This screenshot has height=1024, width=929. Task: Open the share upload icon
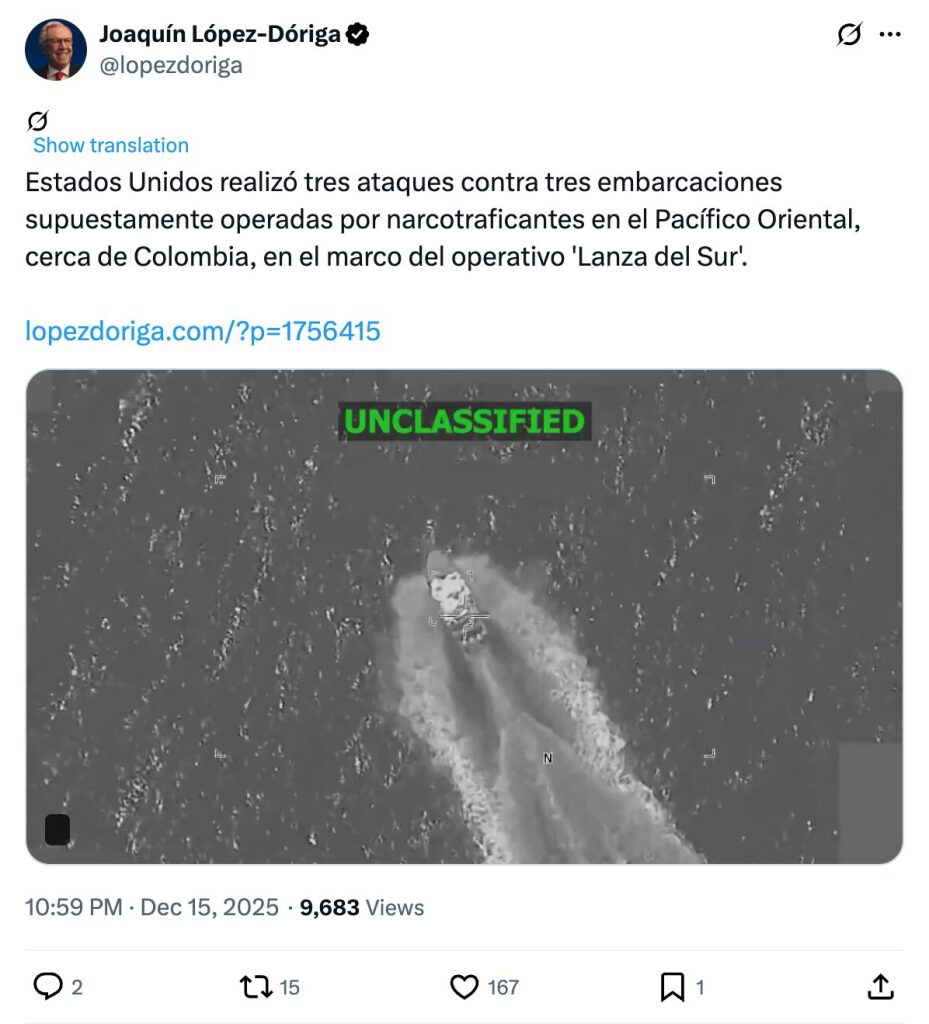[x=880, y=987]
